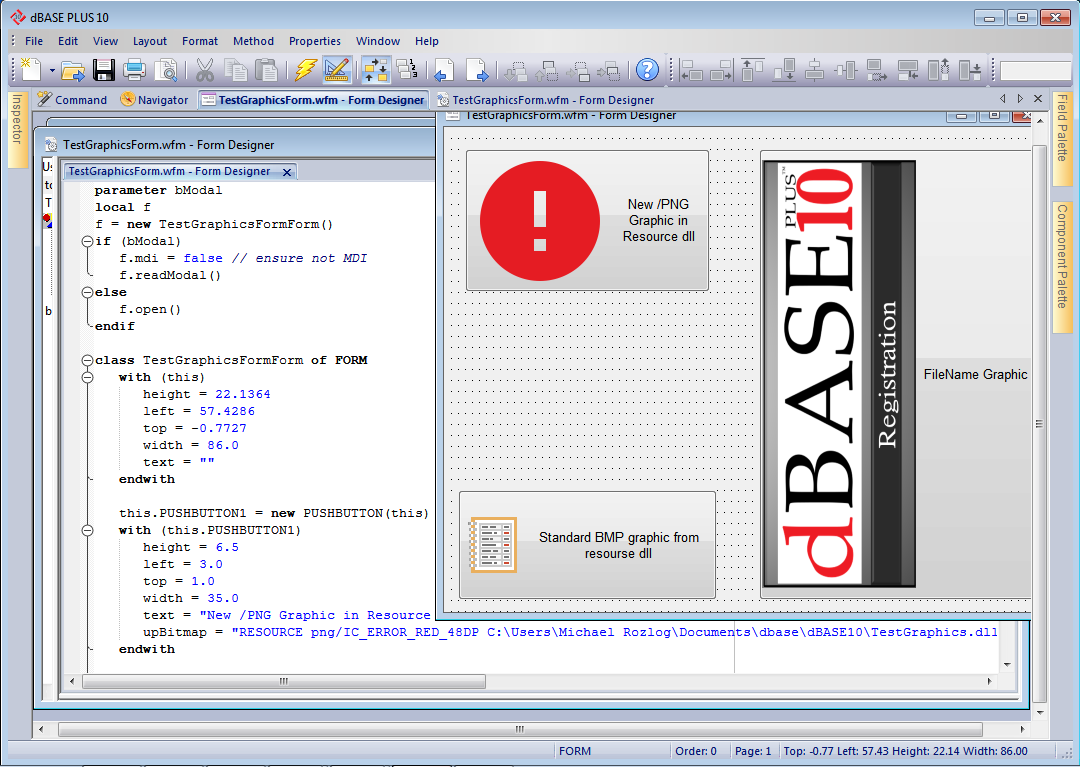Open Print Preview magnifier icon
The height and width of the screenshot is (767, 1080).
[166, 70]
